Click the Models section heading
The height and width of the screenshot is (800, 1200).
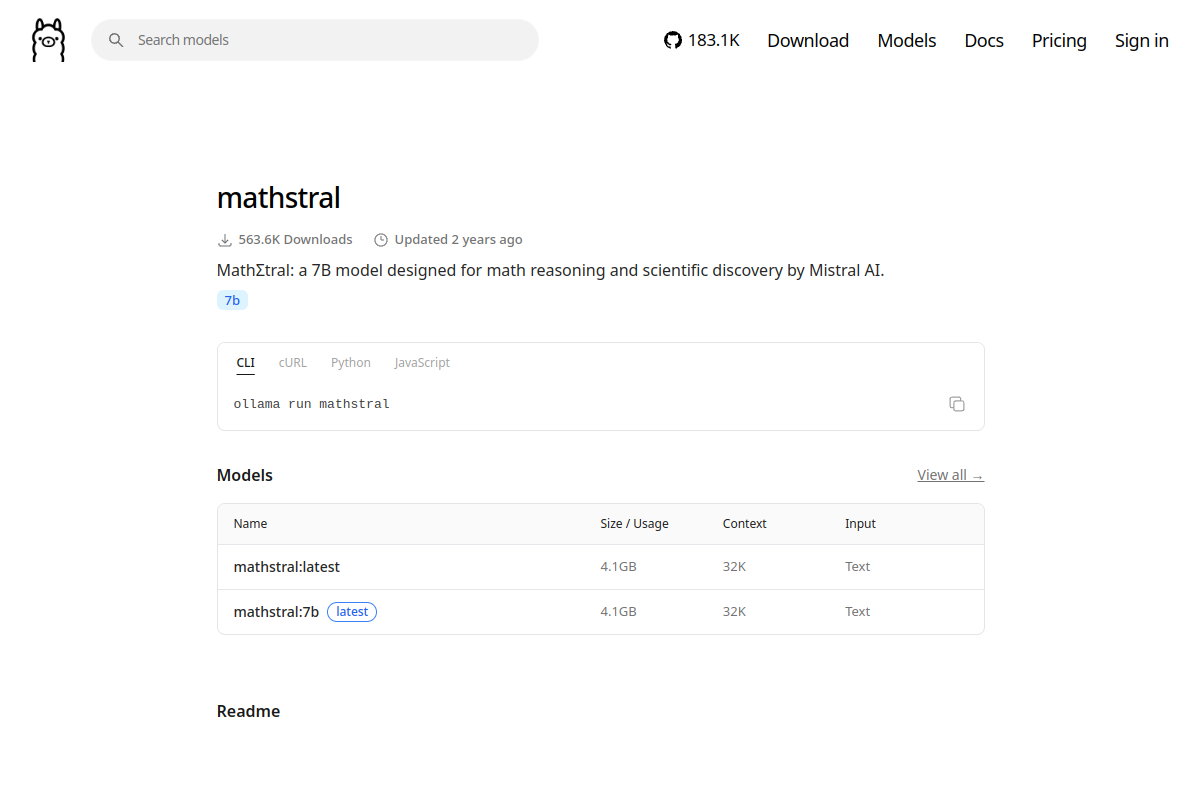[x=245, y=475]
